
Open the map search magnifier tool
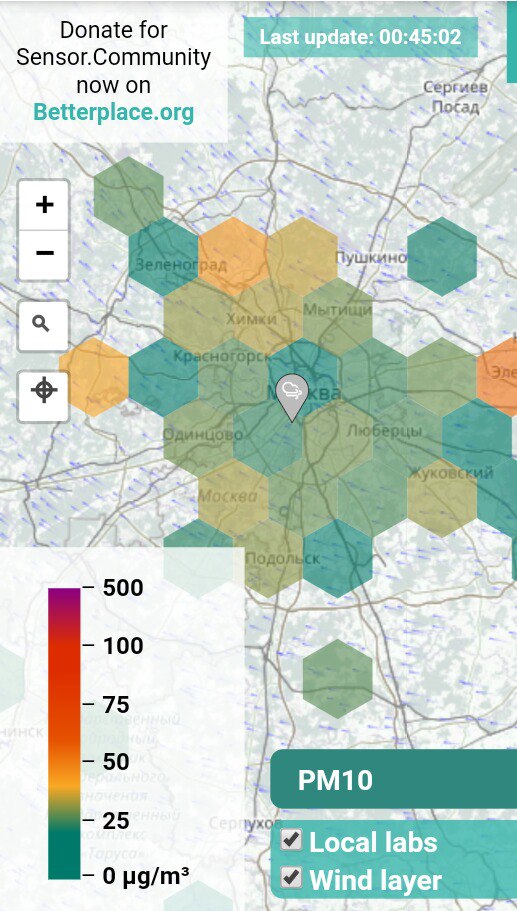click(44, 325)
